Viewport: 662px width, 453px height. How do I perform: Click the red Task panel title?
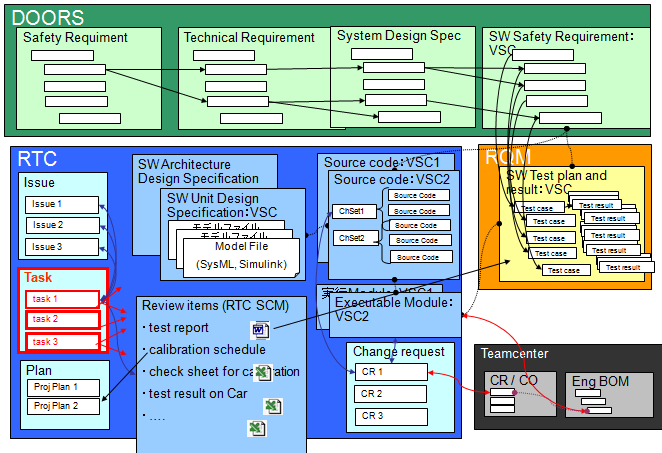coord(38,277)
